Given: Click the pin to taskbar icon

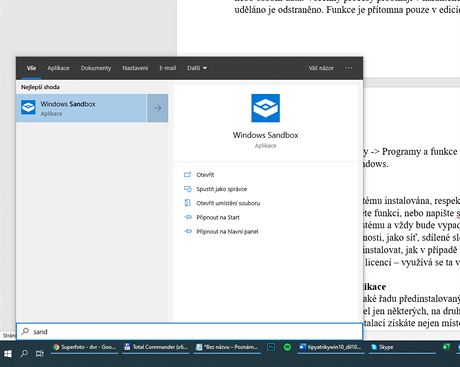Looking at the screenshot, I should [188, 231].
